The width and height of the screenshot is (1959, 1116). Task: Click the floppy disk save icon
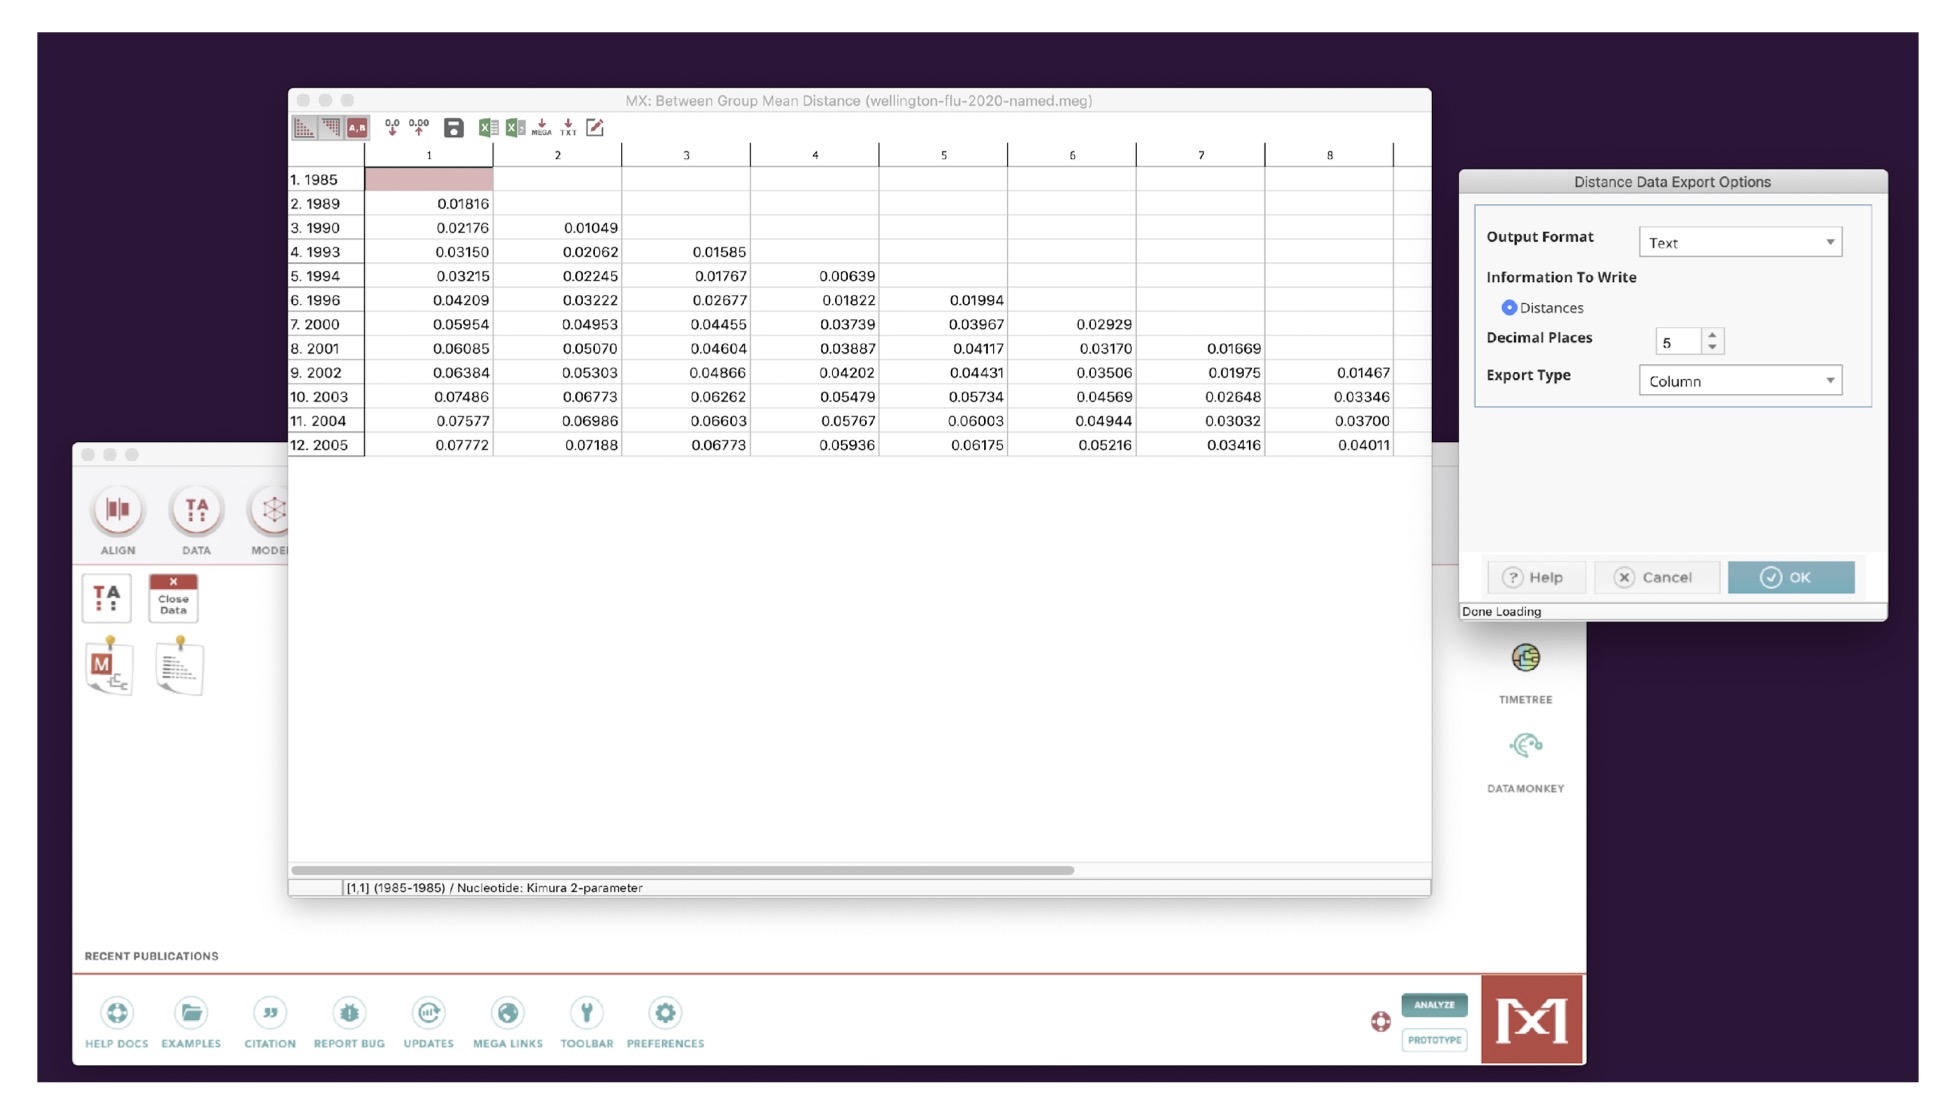[454, 127]
